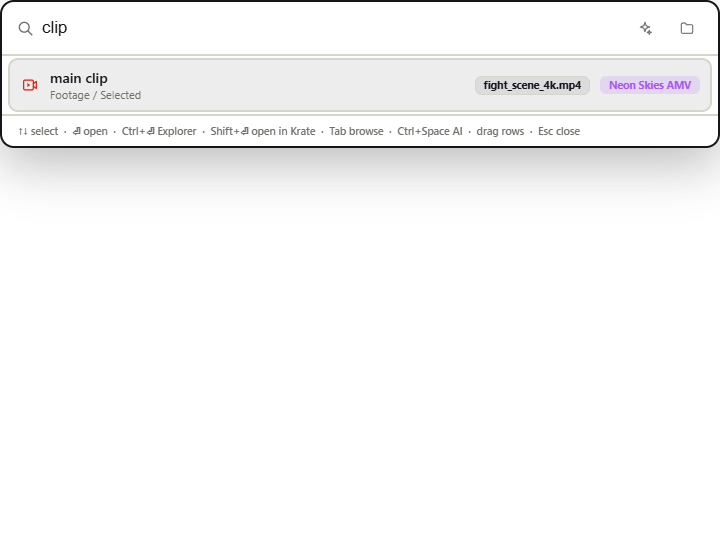
Task: Click the "Esc close" hint
Action: coord(559,131)
